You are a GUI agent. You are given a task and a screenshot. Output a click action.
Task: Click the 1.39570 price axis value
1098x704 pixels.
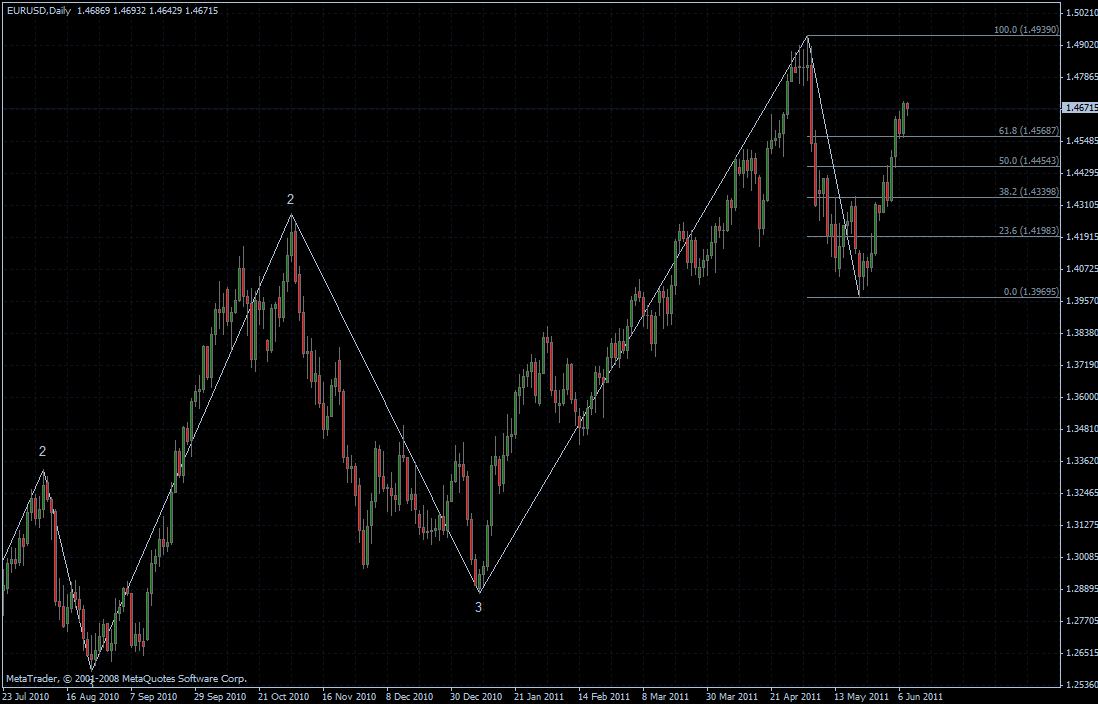[x=1081, y=301]
